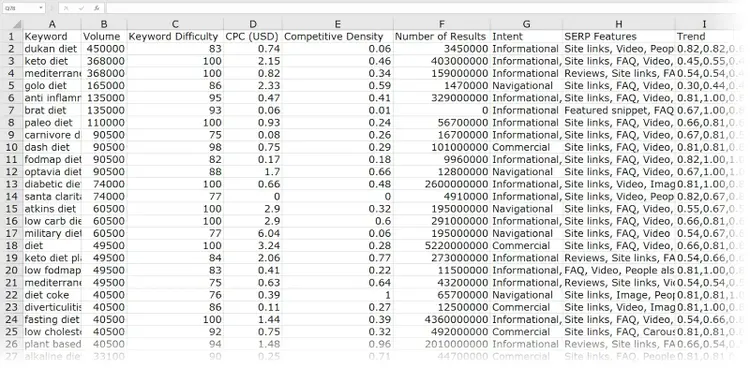The width and height of the screenshot is (750, 368).
Task: Select column H header
Action: [619, 24]
